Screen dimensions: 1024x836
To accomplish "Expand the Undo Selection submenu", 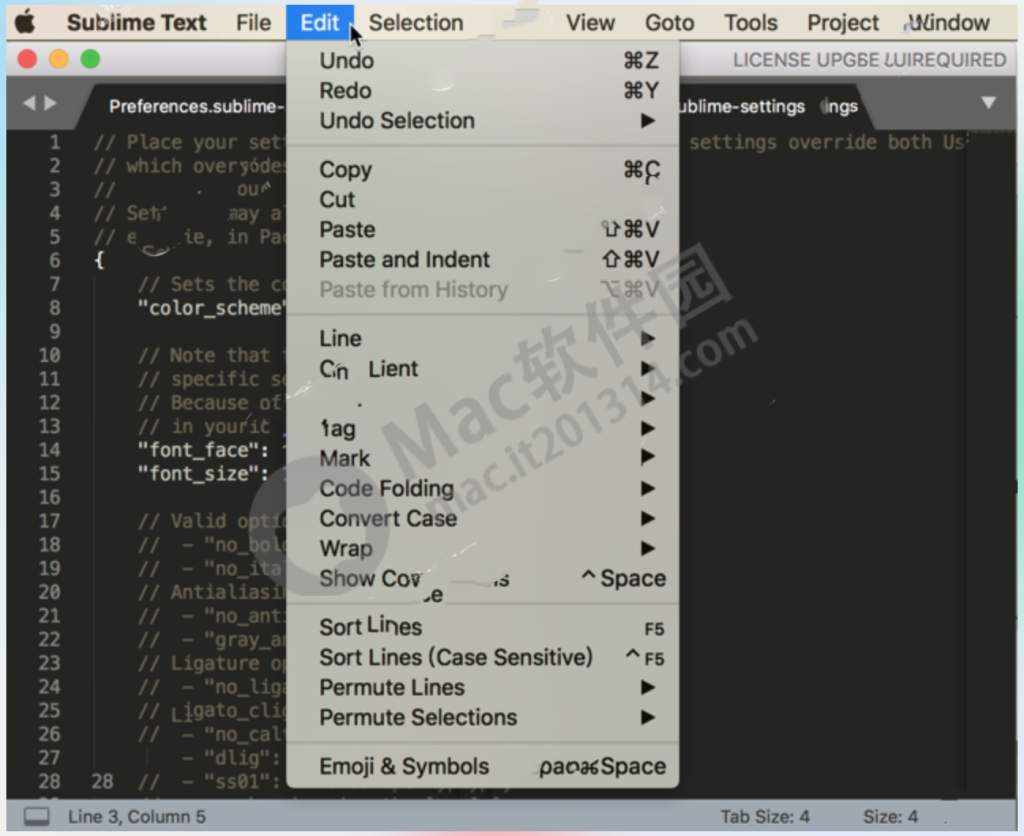I will click(x=483, y=121).
